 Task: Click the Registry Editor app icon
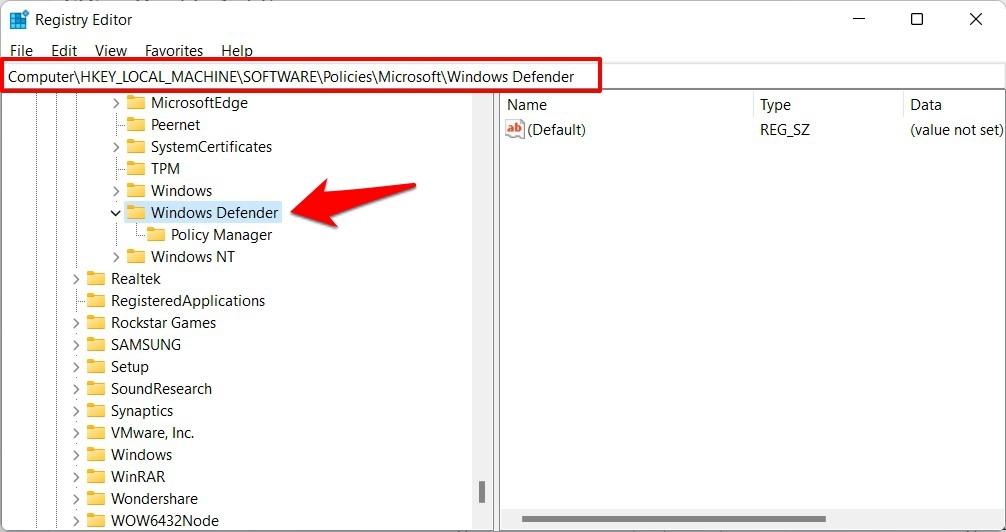coord(19,20)
